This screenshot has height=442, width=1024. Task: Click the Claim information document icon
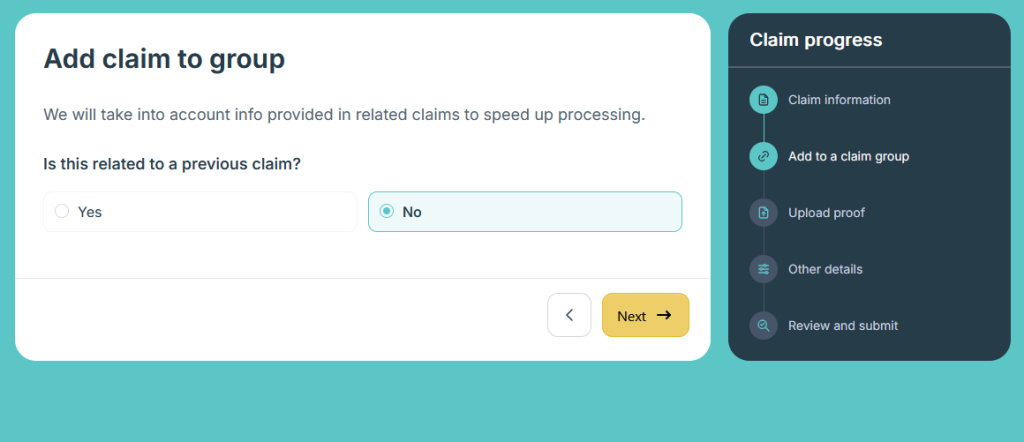[763, 100]
